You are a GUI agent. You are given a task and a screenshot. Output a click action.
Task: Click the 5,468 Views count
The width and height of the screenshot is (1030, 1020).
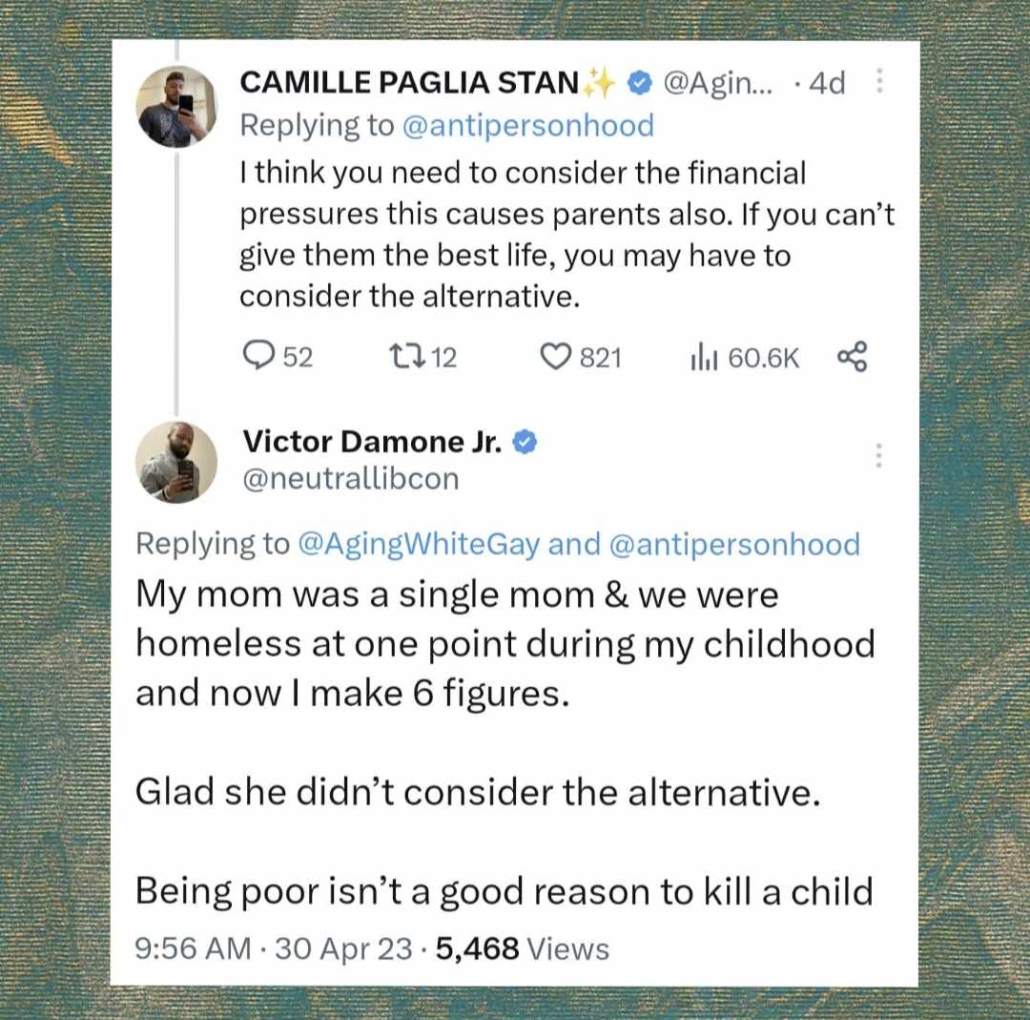point(523,948)
